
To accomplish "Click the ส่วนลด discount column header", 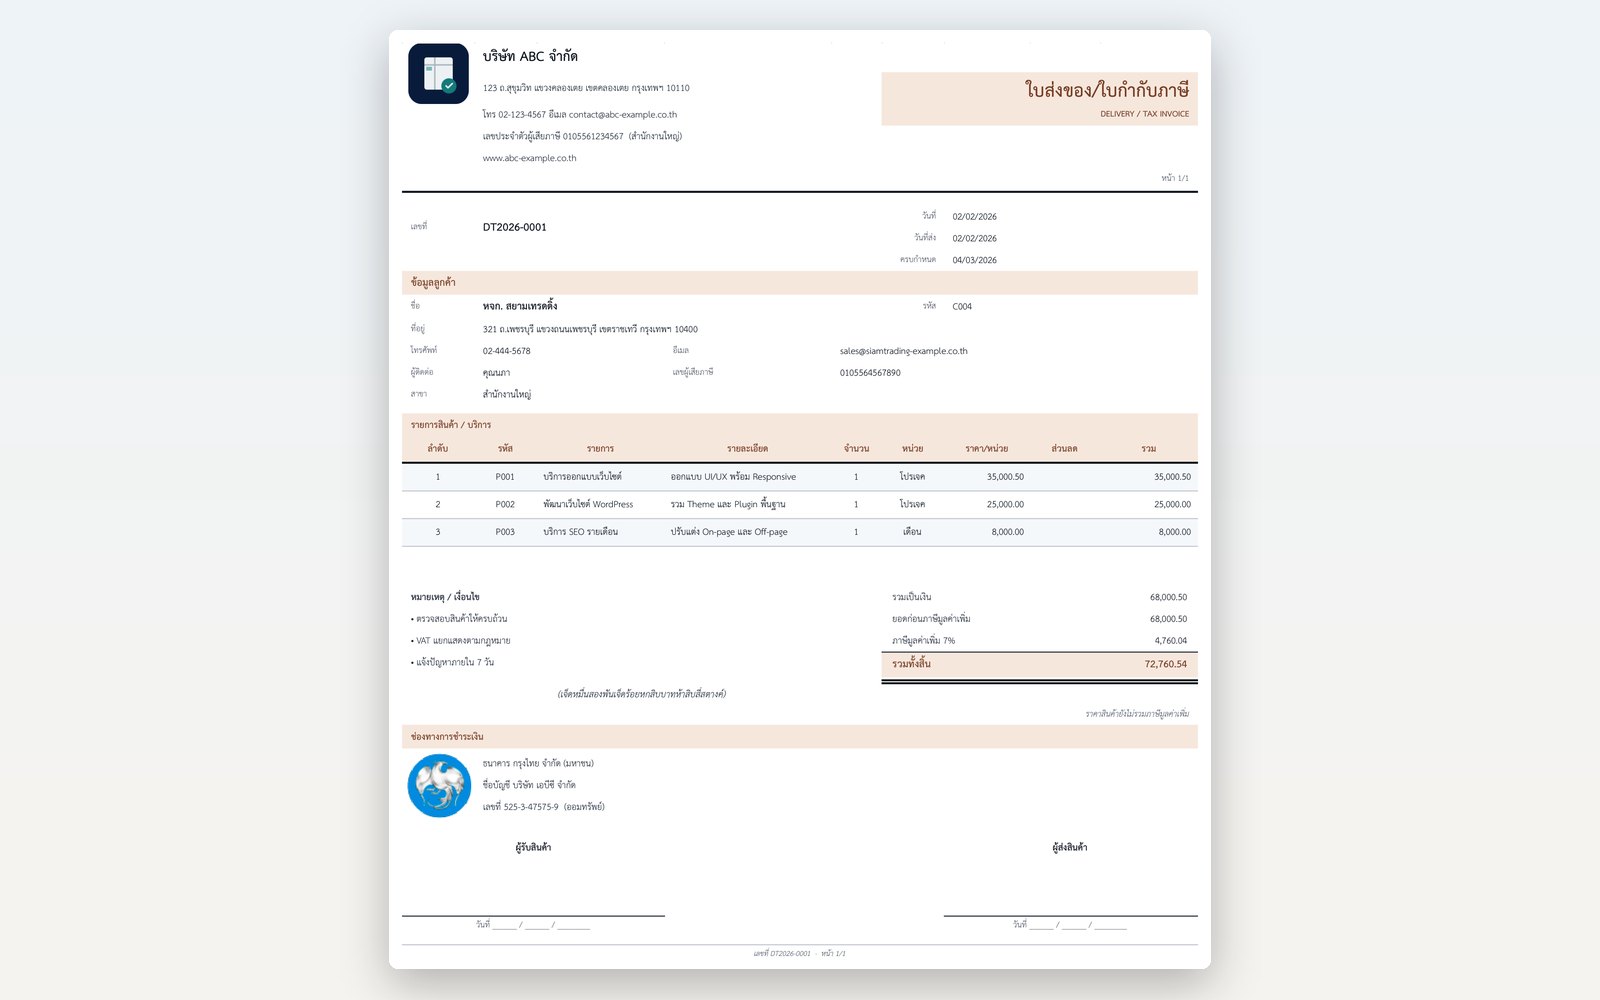I will click(1064, 449).
